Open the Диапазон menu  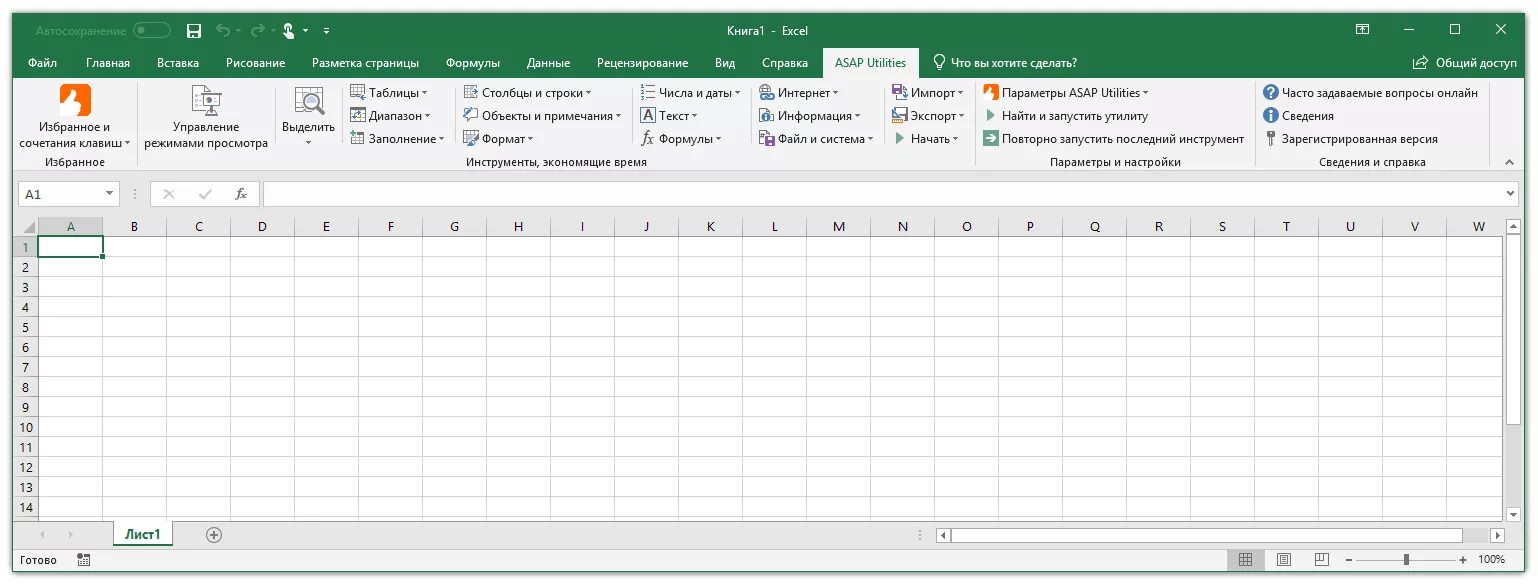(393, 116)
